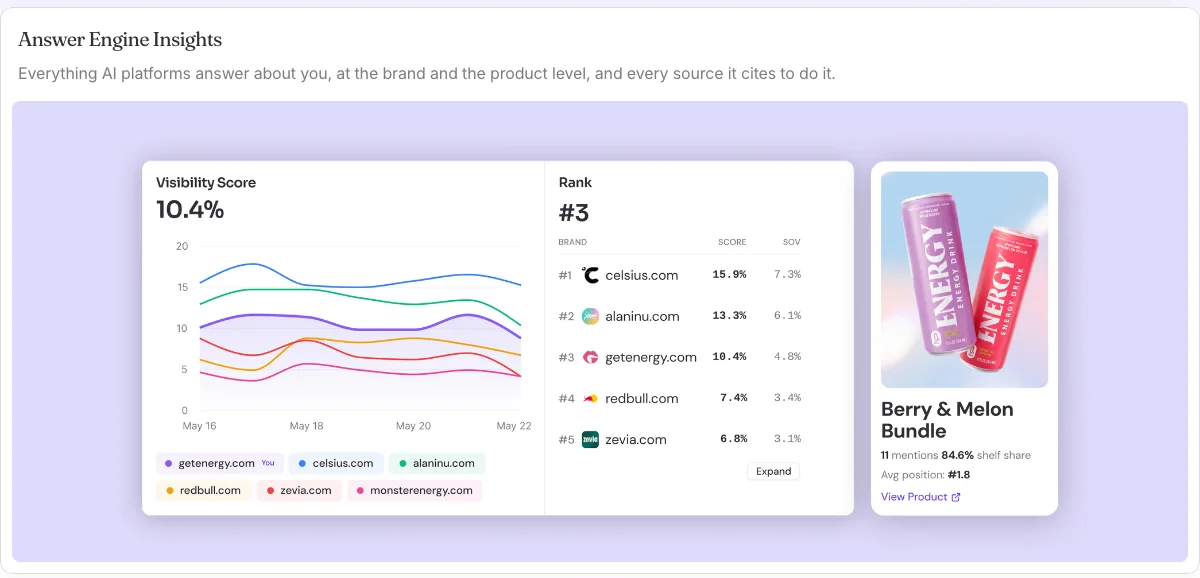Click the May 16 axis label
Image resolution: width=1200 pixels, height=578 pixels.
click(x=199, y=426)
